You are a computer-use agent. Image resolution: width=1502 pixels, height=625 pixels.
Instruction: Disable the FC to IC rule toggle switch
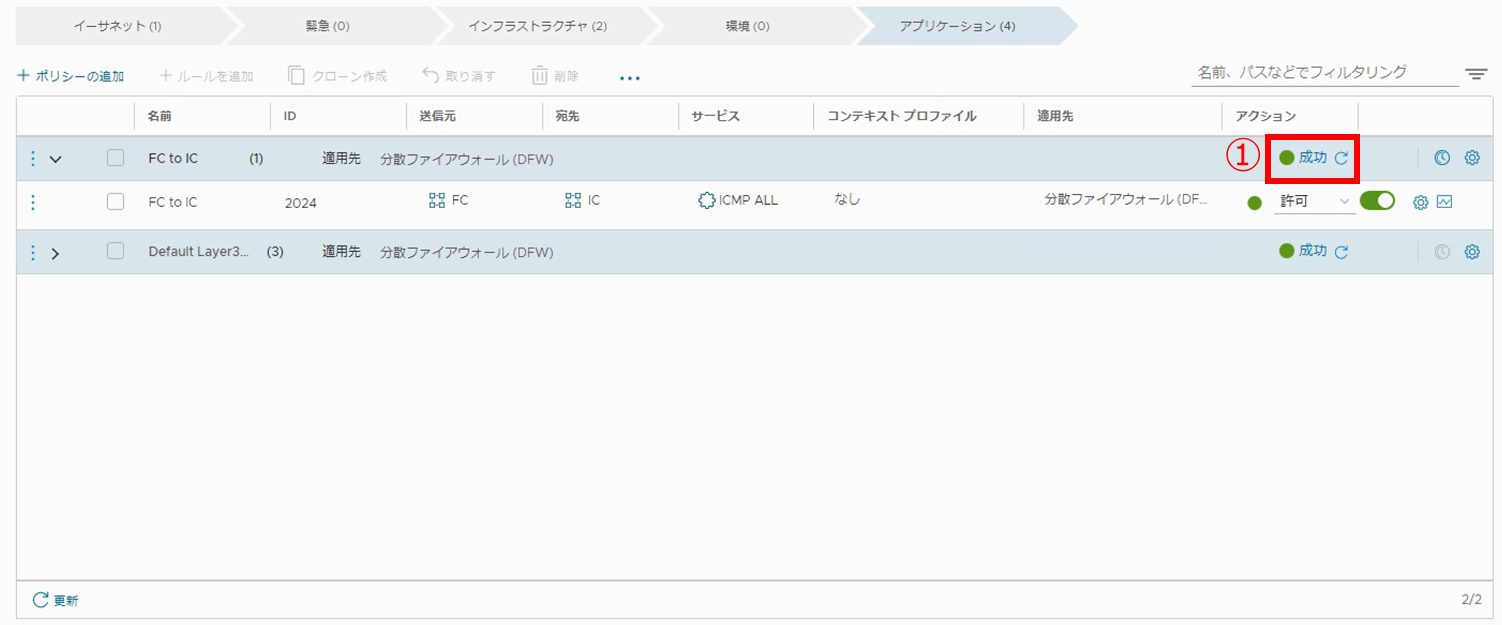[x=1377, y=201]
